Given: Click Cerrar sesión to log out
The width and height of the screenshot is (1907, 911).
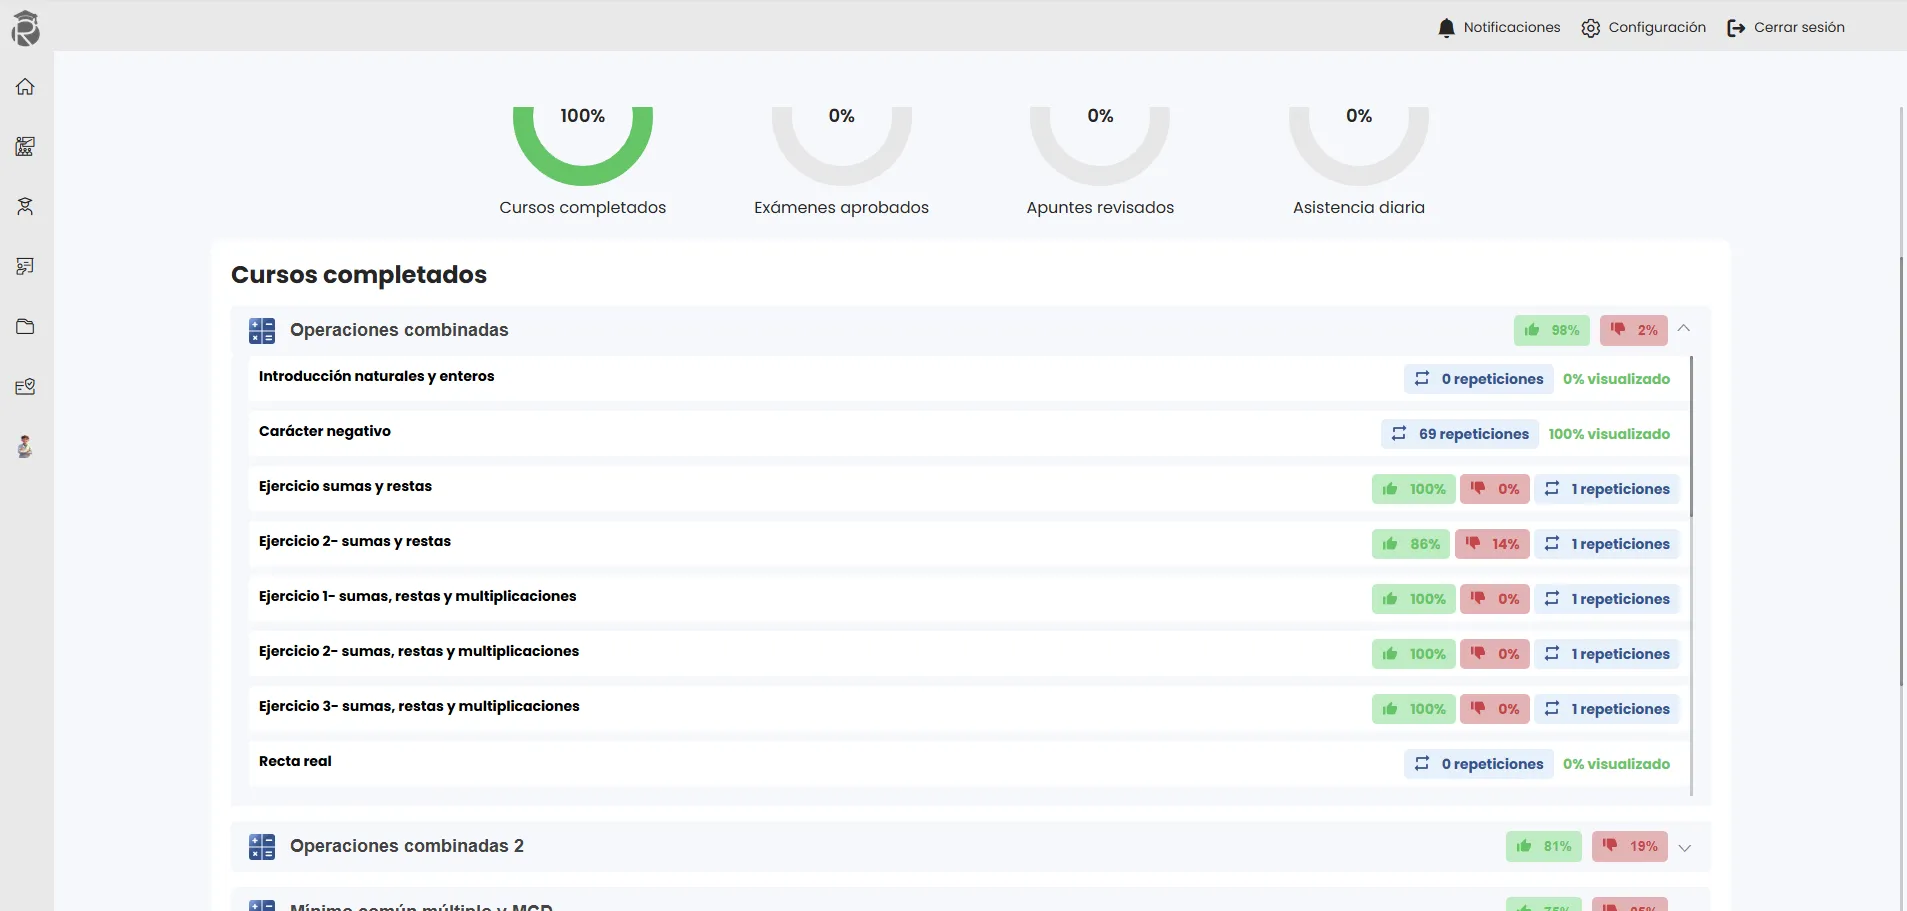Looking at the screenshot, I should coord(1786,28).
